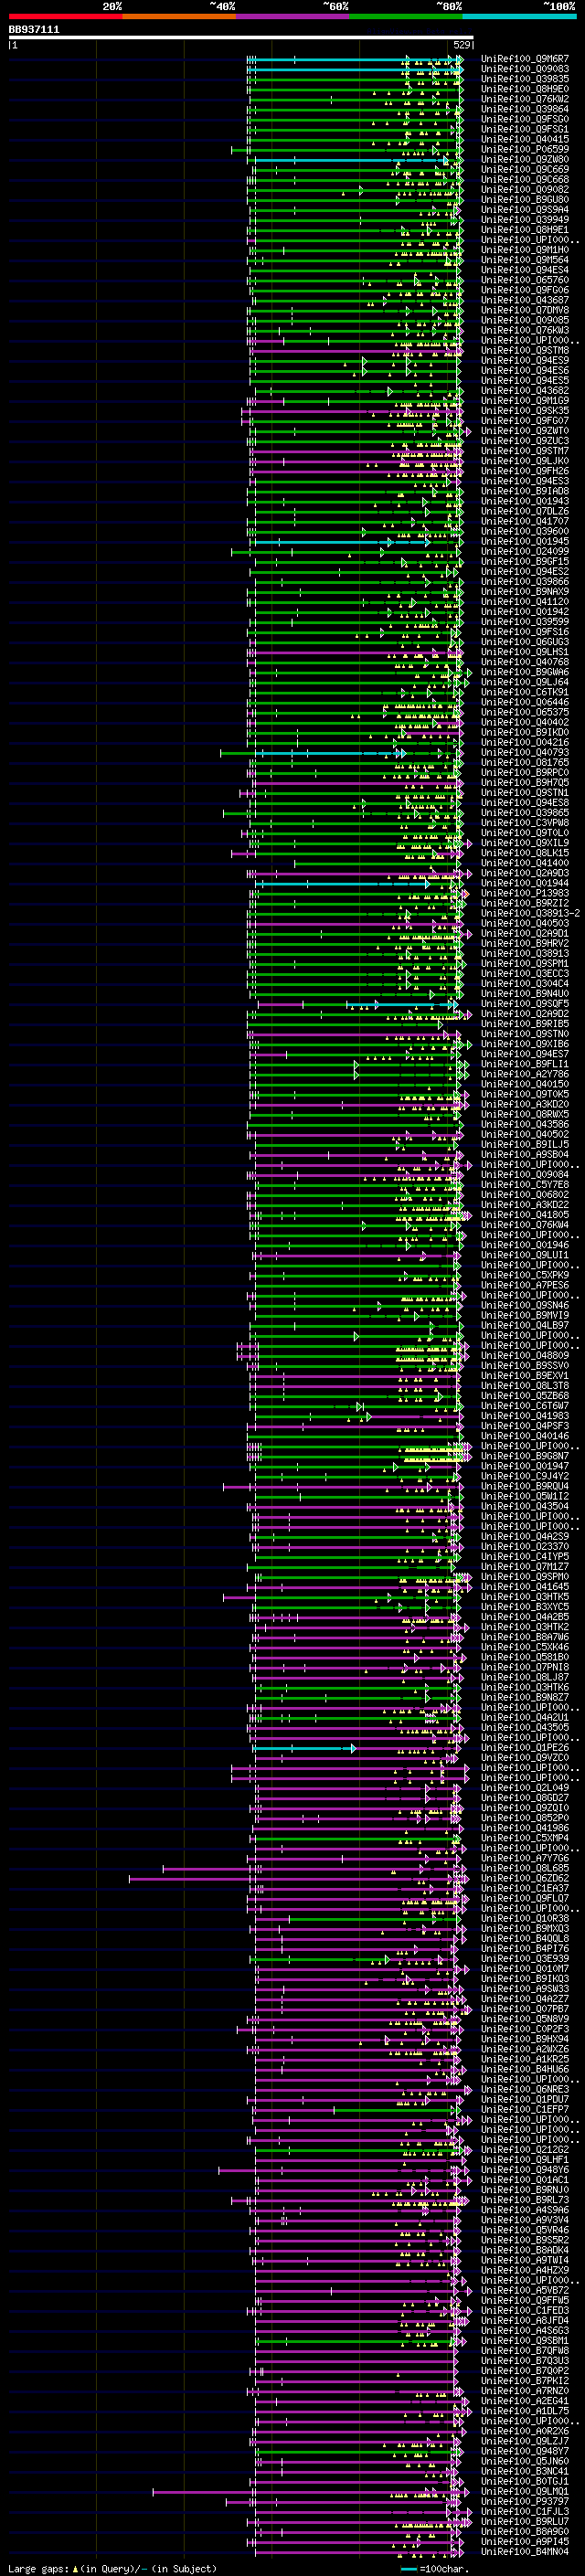Select the UniRef100_Q39949 label

pyautogui.click(x=524, y=220)
